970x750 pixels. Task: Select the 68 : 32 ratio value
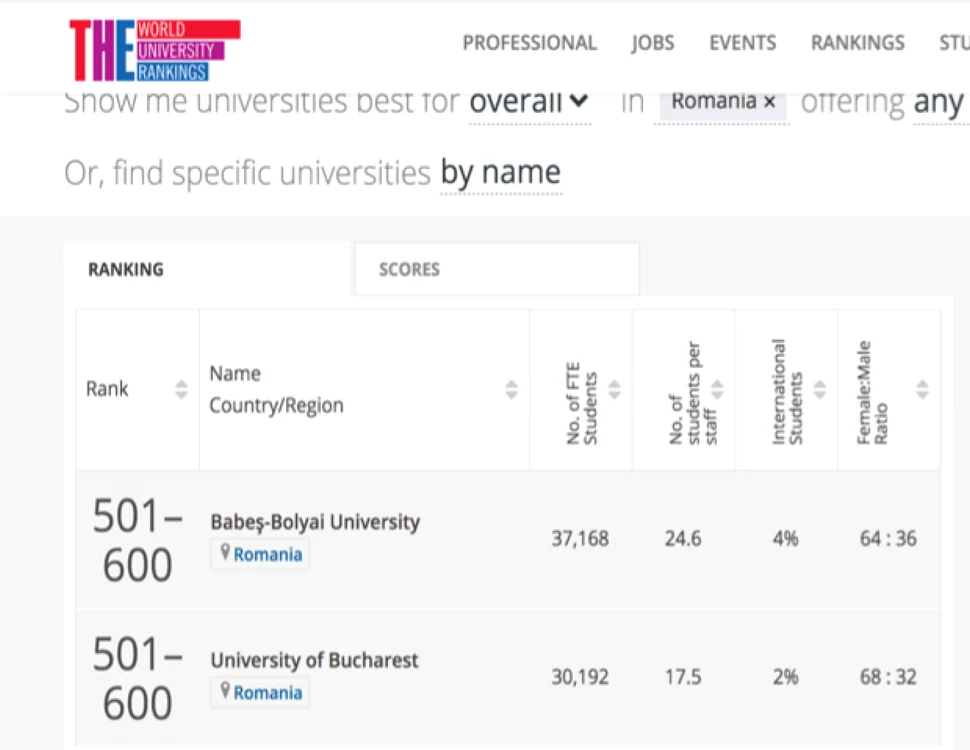[x=888, y=677]
